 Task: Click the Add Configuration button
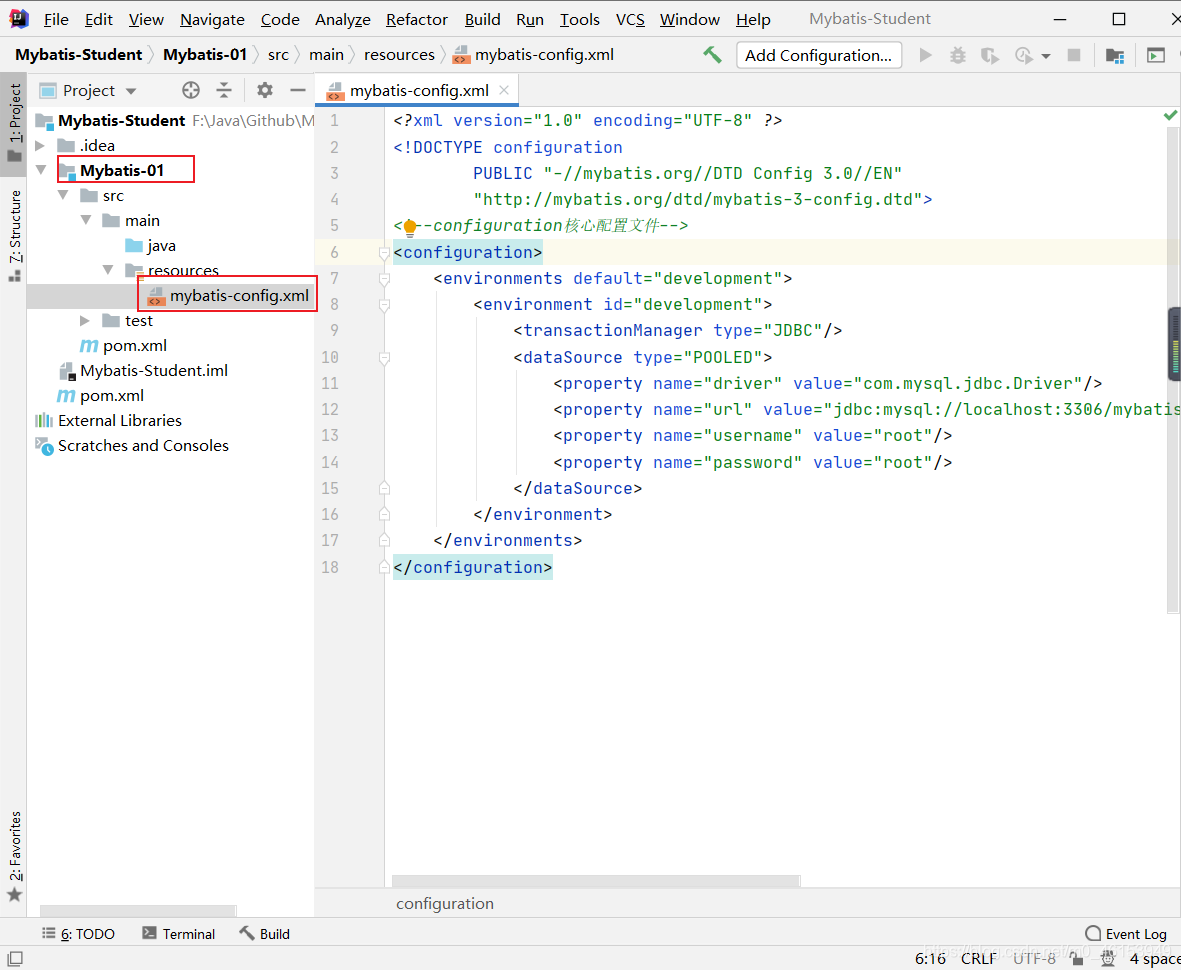[x=818, y=56]
